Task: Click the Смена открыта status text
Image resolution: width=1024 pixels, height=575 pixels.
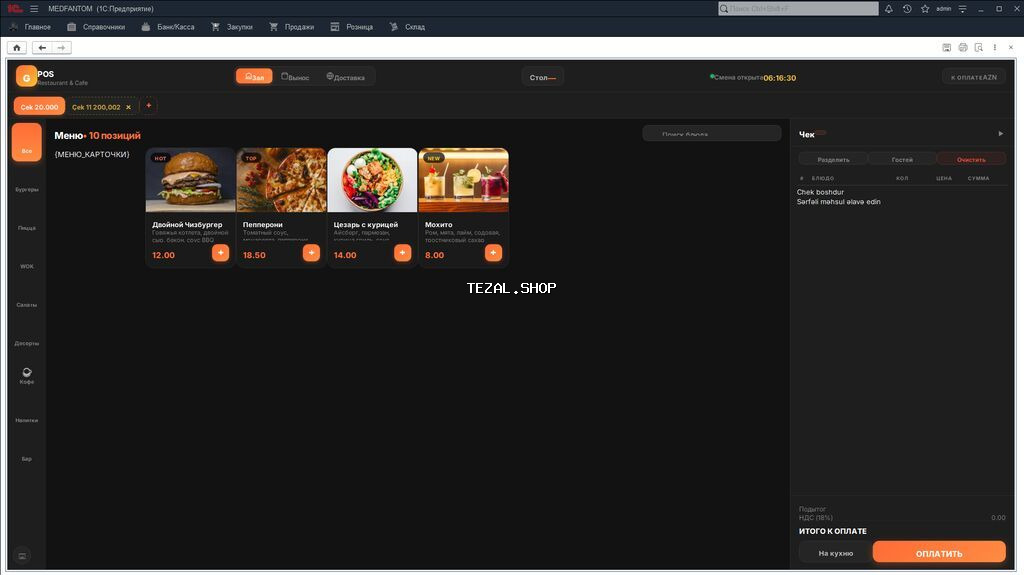Action: 738,77
